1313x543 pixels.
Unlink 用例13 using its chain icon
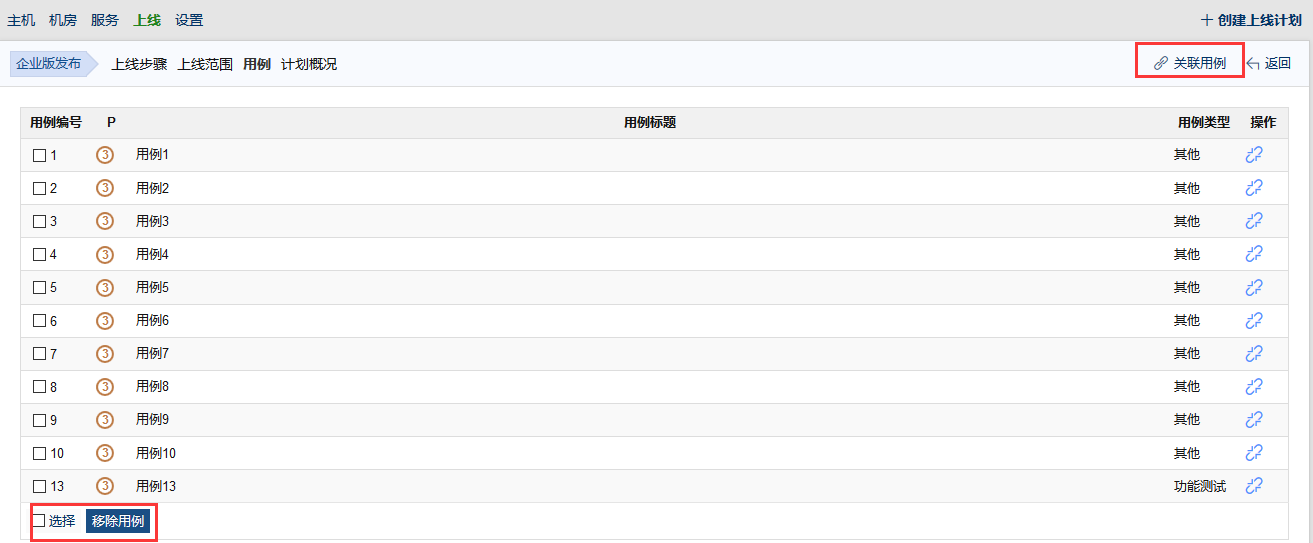1254,486
